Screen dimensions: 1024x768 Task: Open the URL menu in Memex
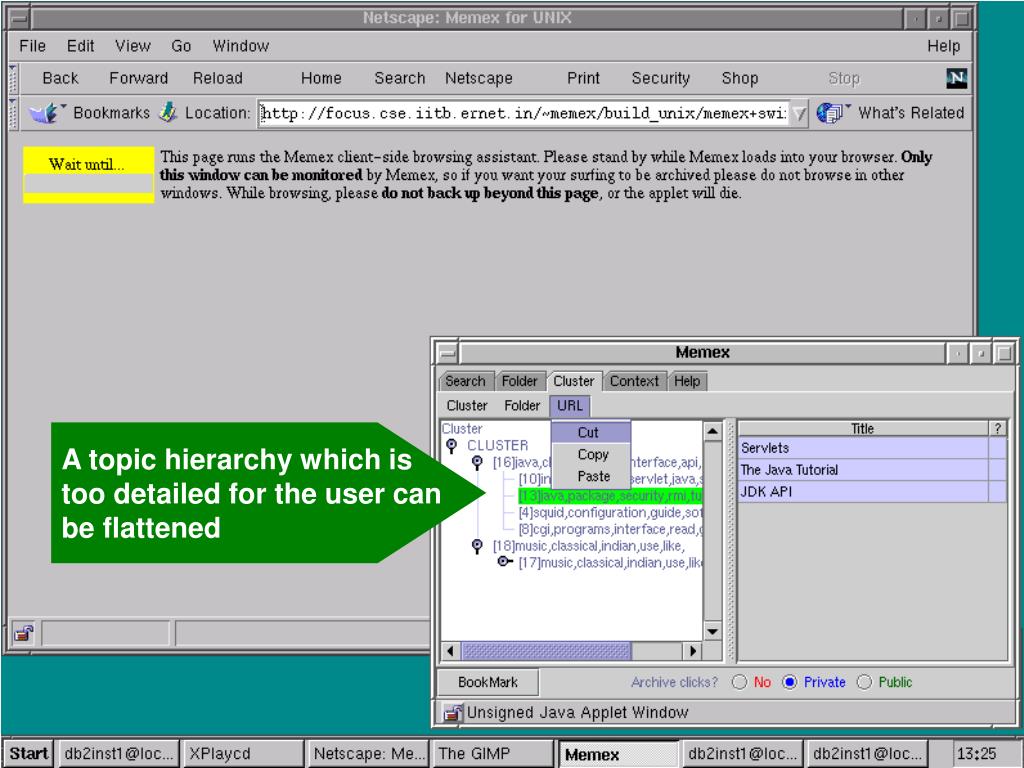(x=569, y=406)
